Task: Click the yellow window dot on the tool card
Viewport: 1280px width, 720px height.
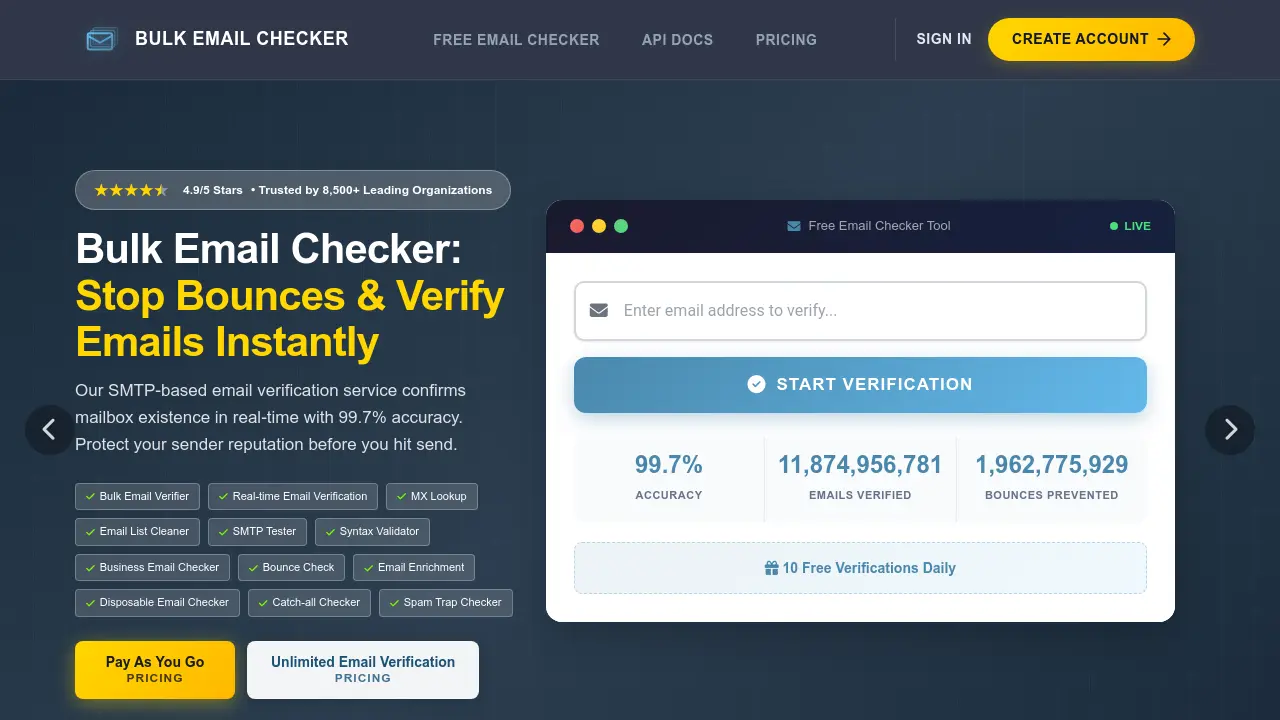Action: (x=599, y=226)
